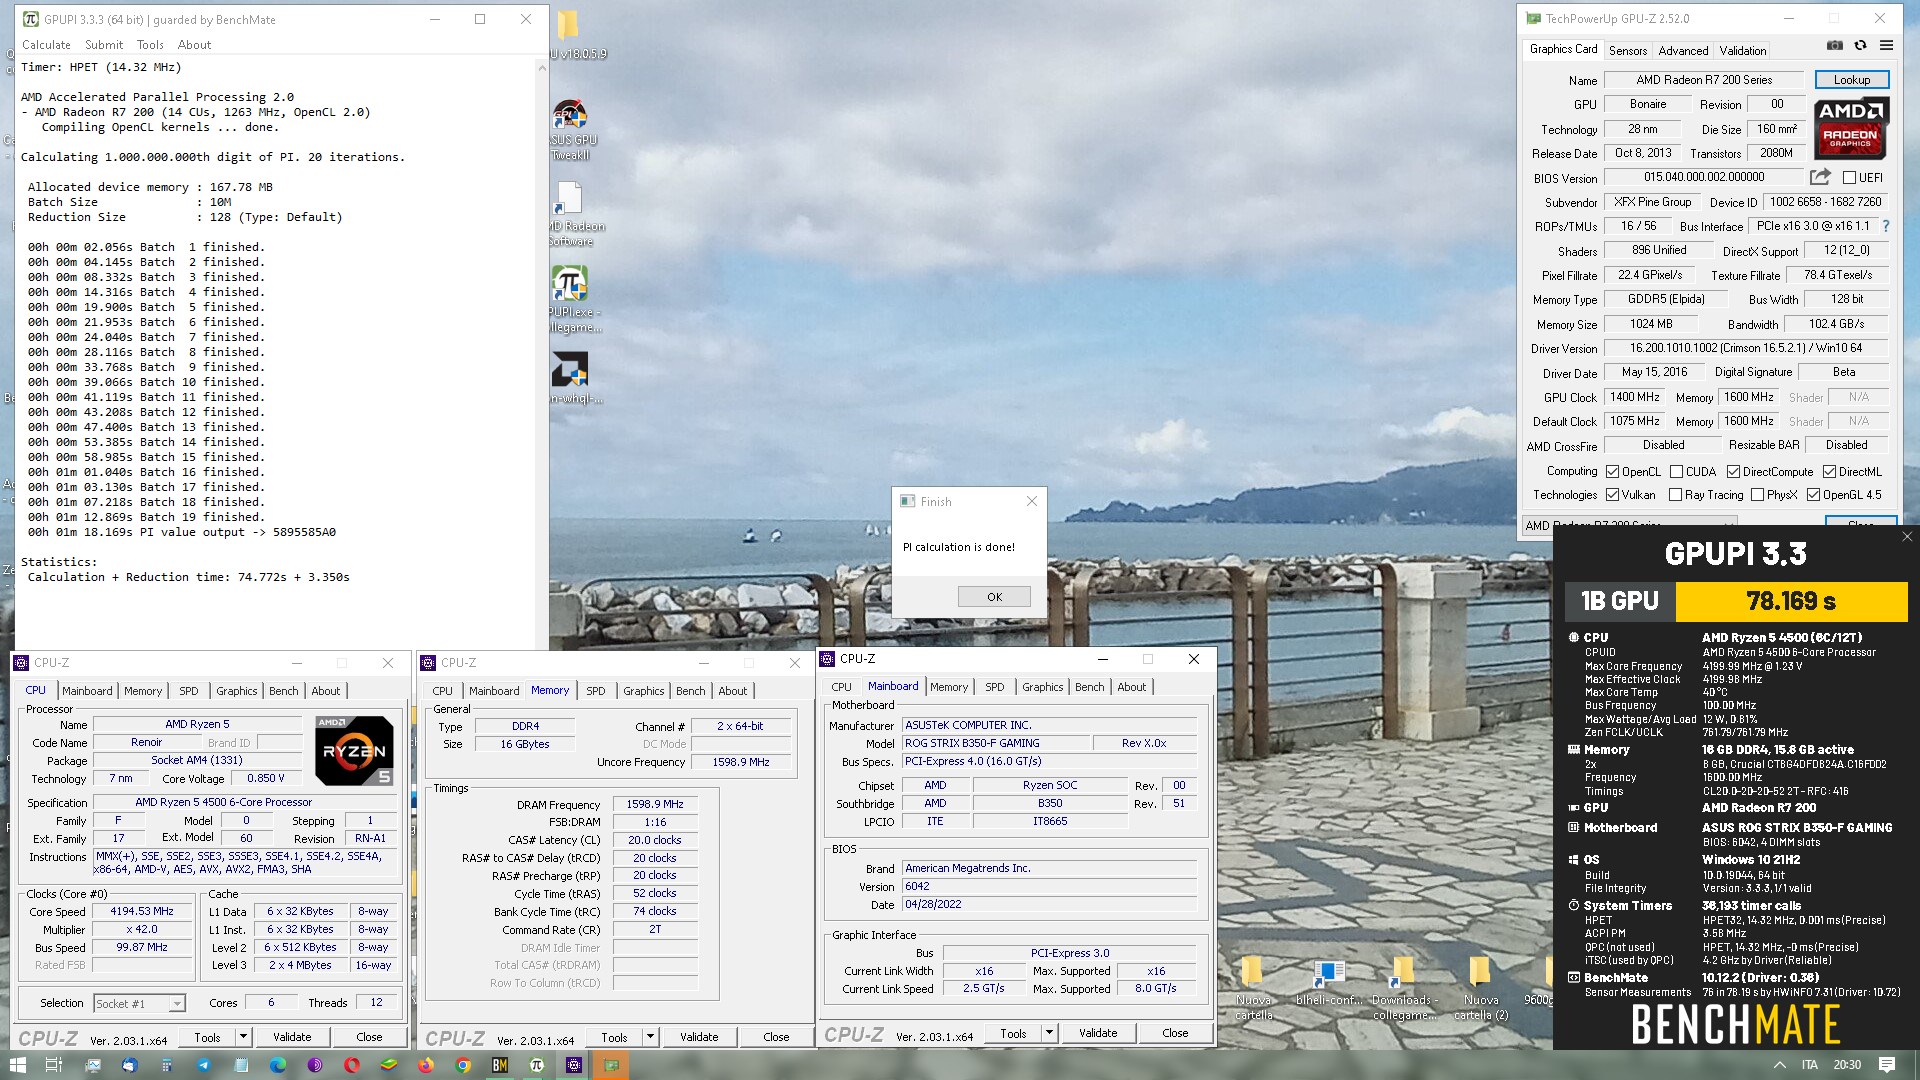Open GPUPI Submit menu

pos(104,45)
